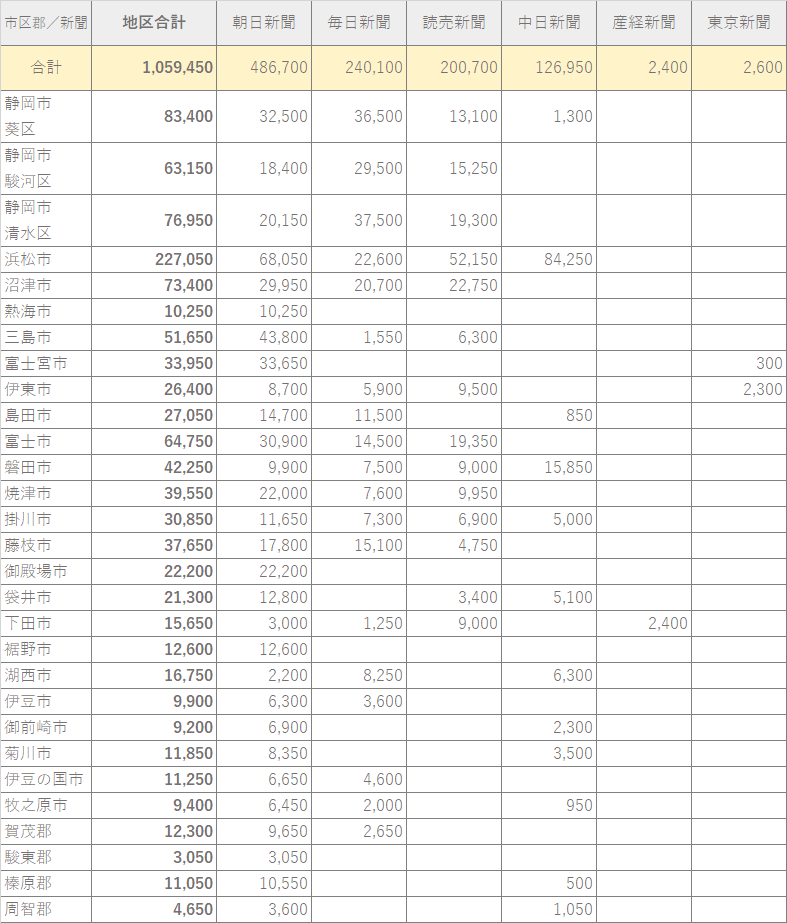The width and height of the screenshot is (787, 923).
Task: Click the 毎日新聞 column header
Action: click(x=359, y=23)
